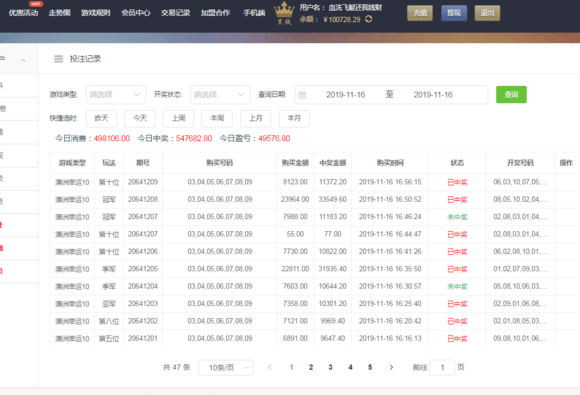580x395 pixels.
Task: Open 交易记录 menu item
Action: click(x=175, y=13)
